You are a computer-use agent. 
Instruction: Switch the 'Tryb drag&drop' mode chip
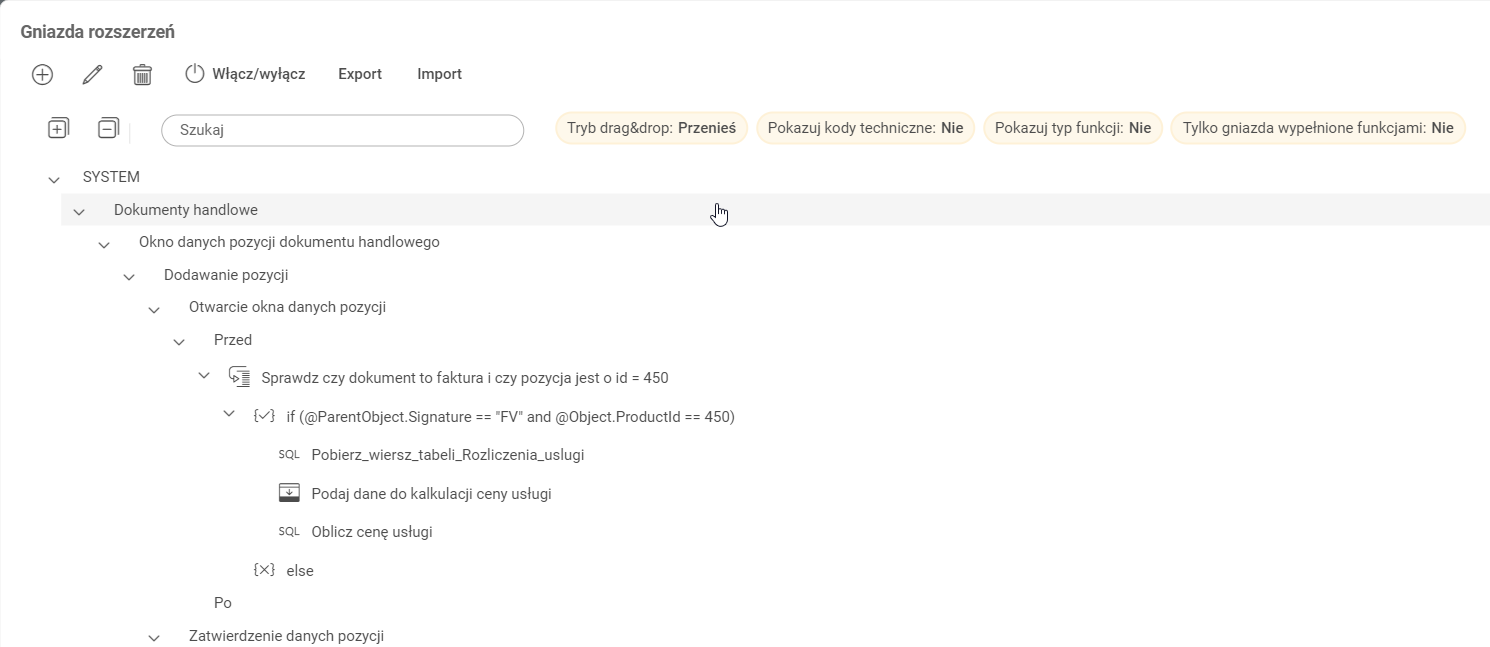pos(651,128)
